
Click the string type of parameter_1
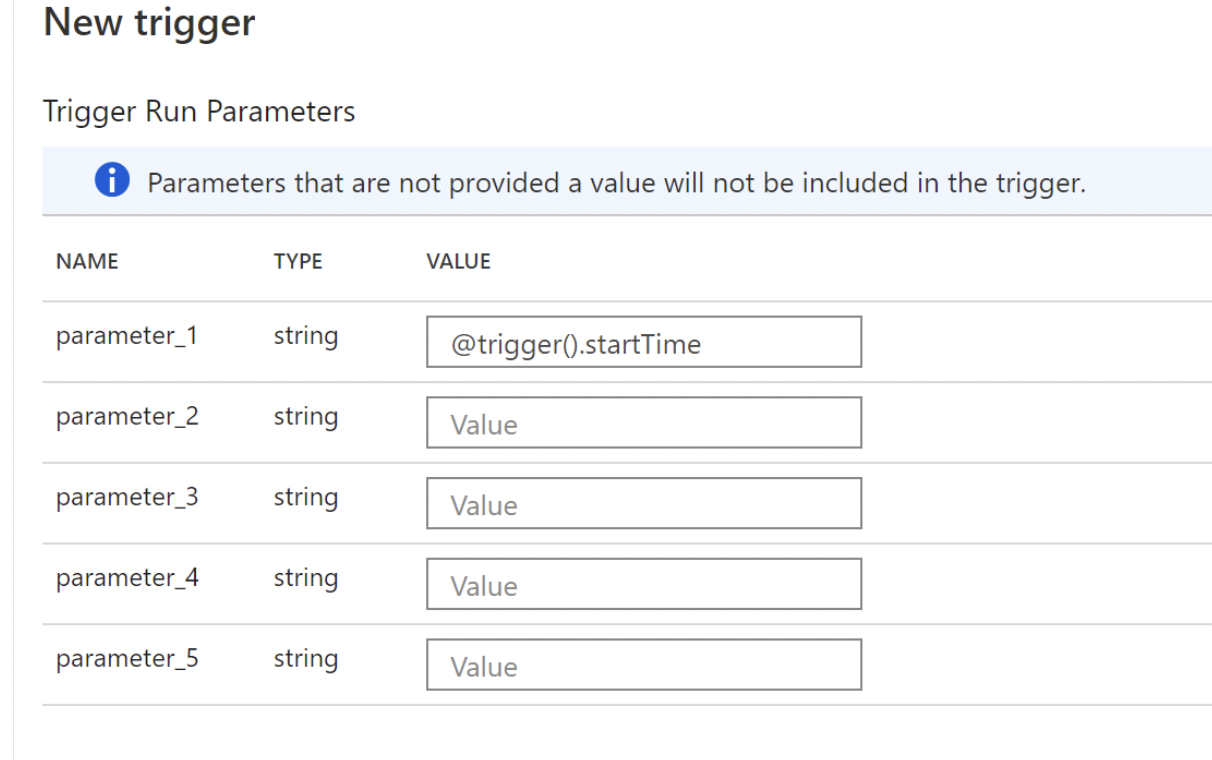click(x=306, y=337)
